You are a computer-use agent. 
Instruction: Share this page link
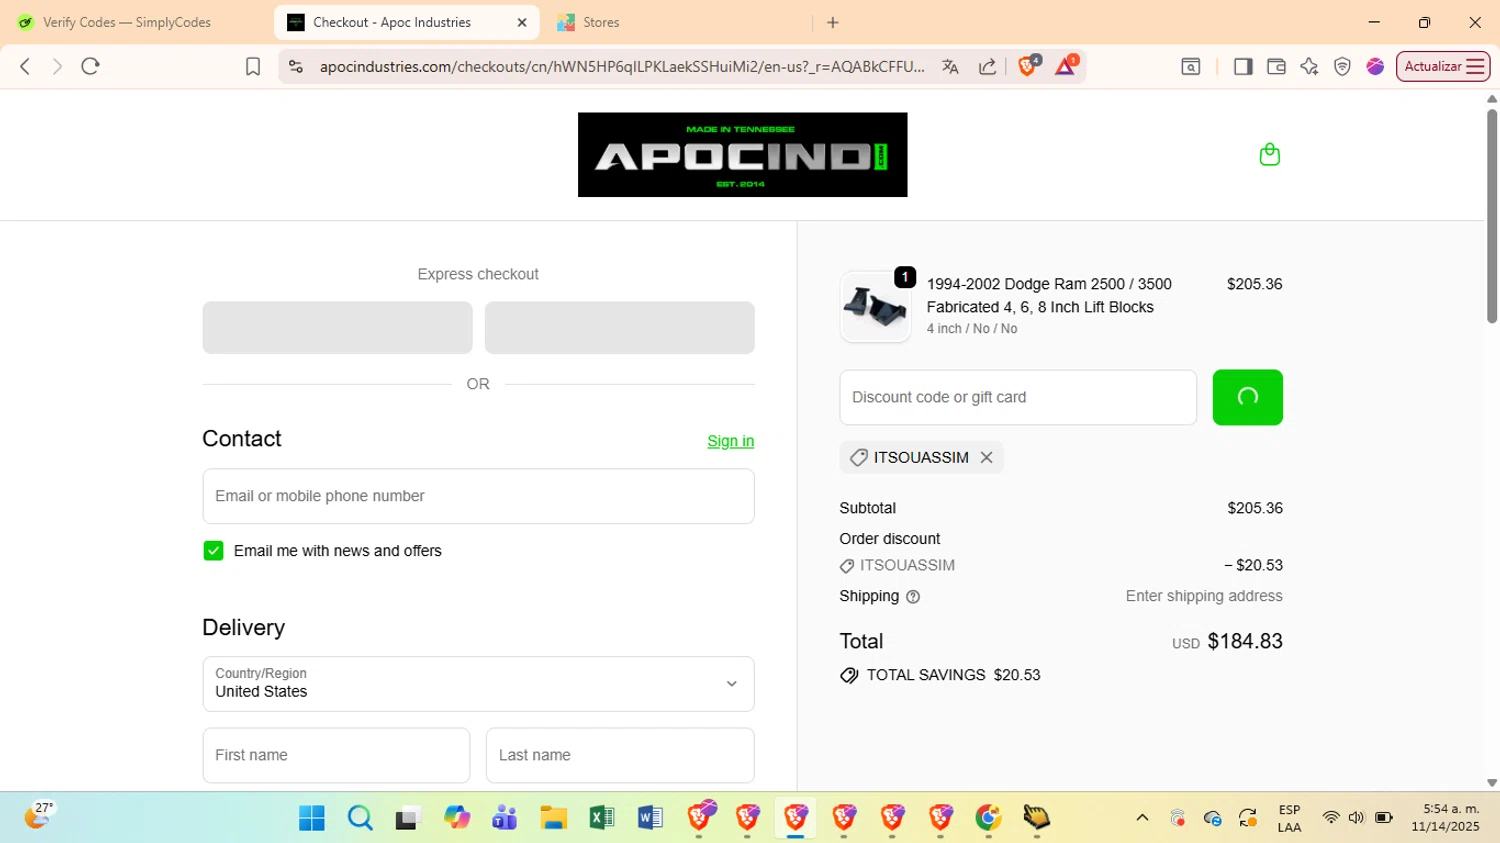click(x=987, y=66)
